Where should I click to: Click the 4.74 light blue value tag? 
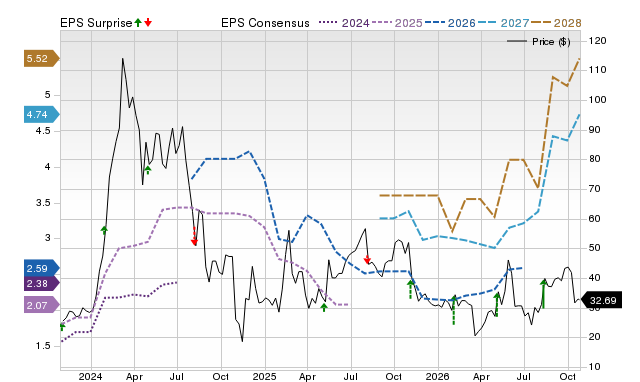42,114
